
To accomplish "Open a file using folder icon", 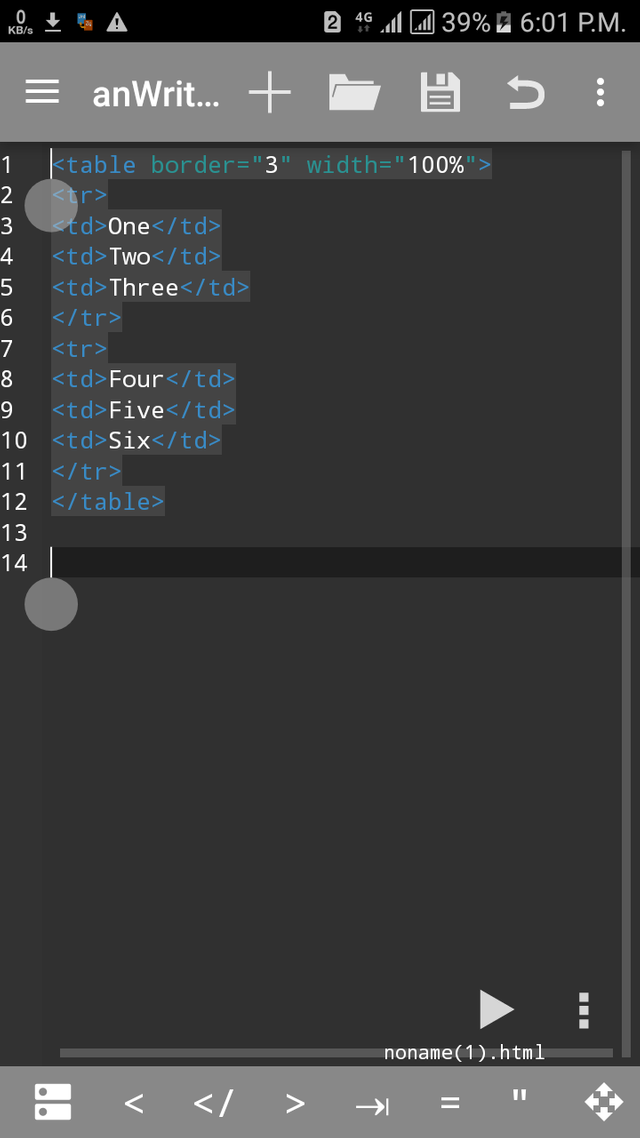I will 354,93.
